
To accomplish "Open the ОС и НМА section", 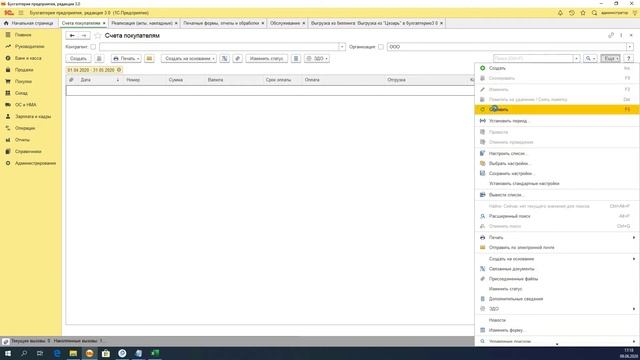I will click(x=25, y=105).
